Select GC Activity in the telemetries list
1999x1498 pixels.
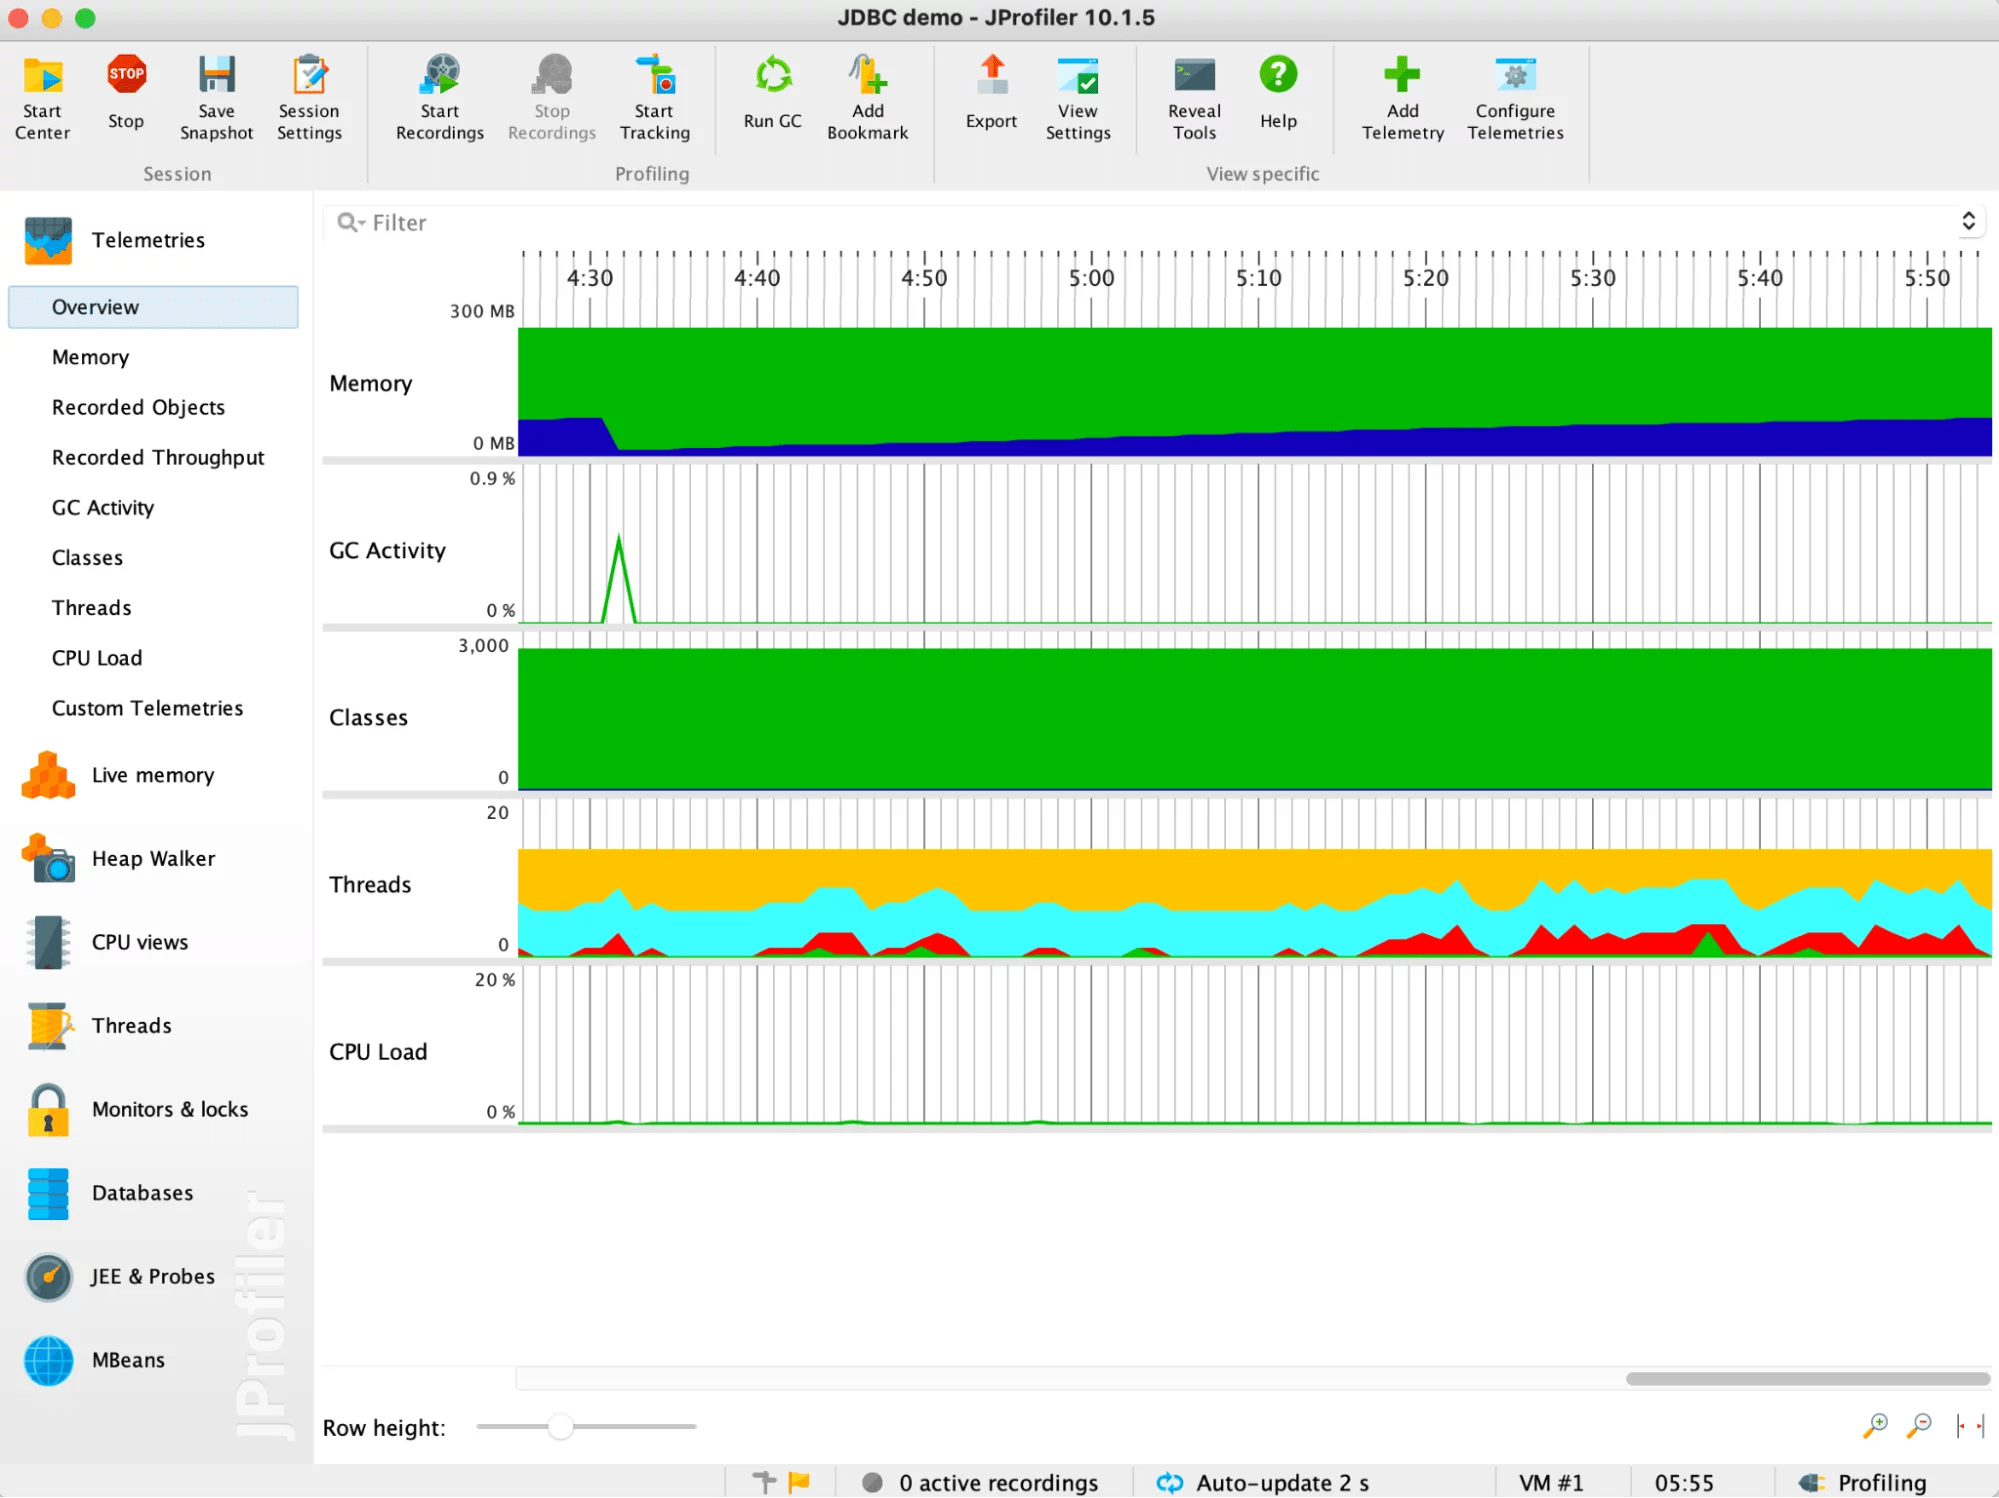[103, 507]
